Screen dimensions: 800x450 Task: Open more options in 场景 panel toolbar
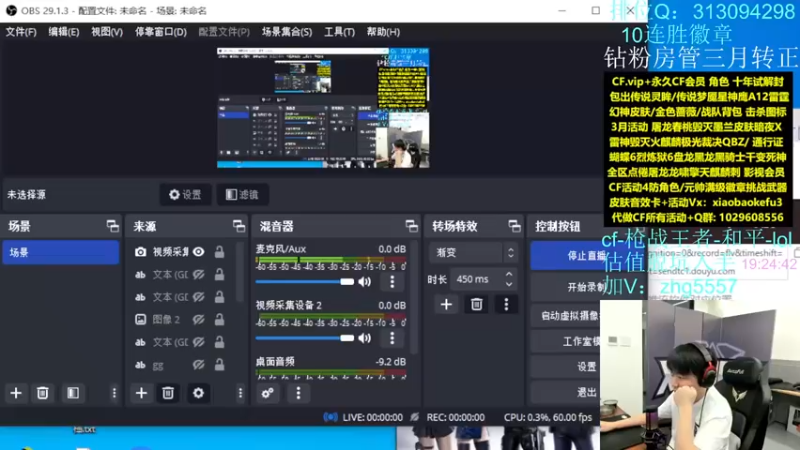point(114,393)
